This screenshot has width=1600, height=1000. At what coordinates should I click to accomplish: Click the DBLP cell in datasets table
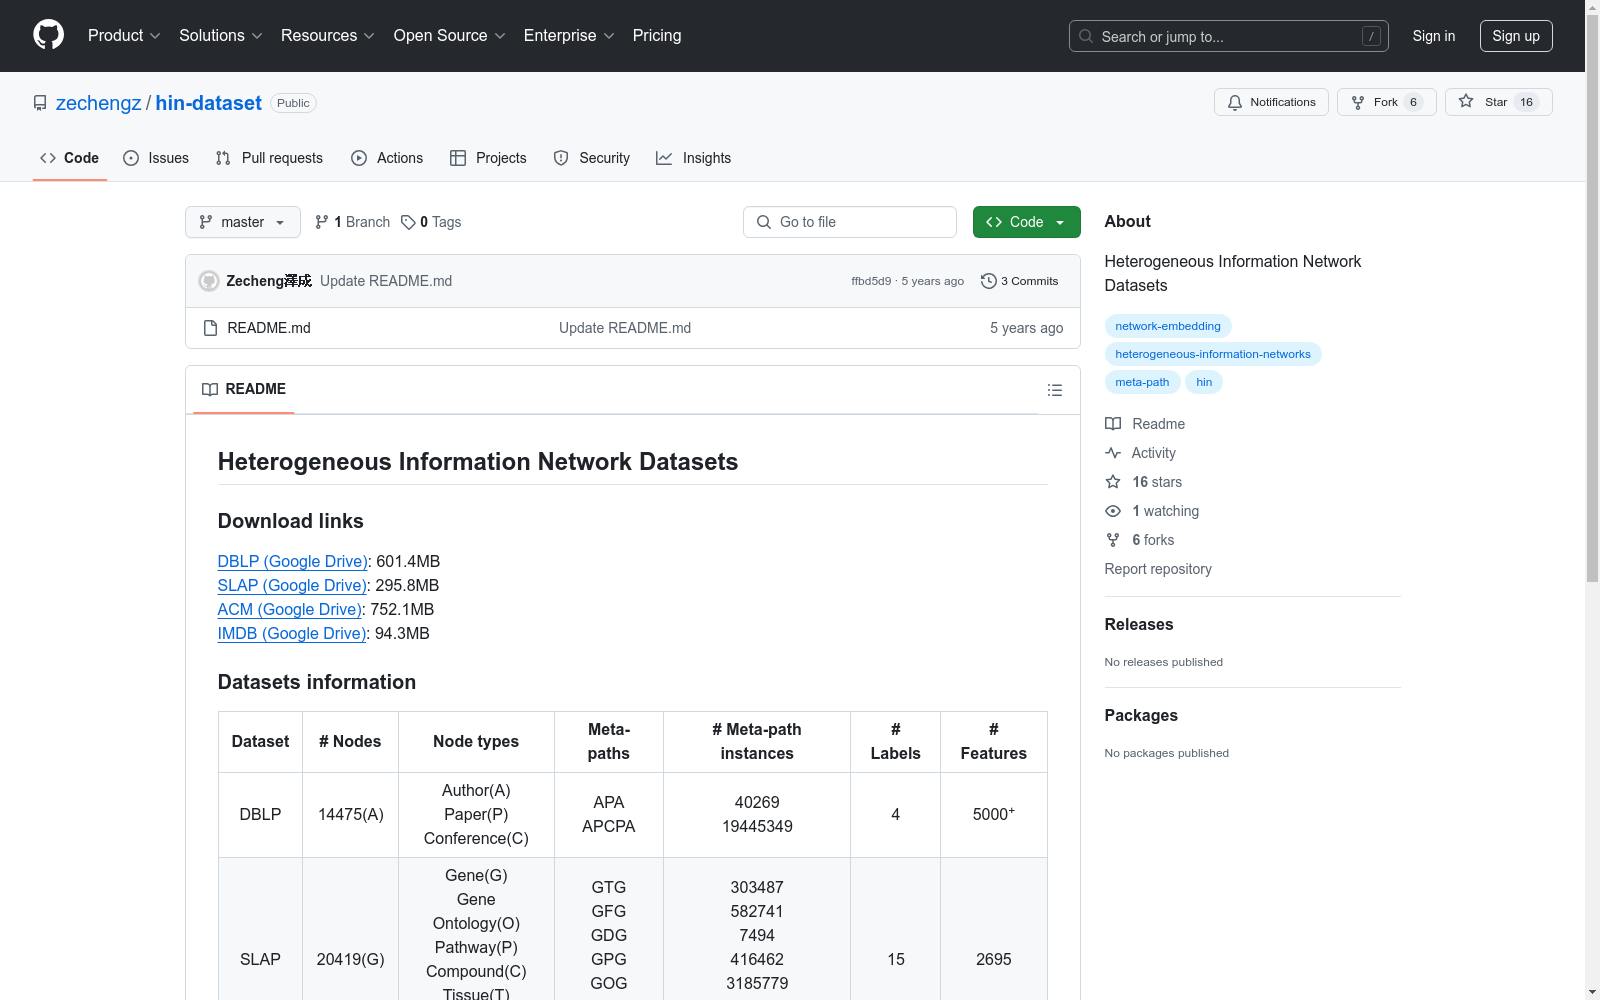click(x=260, y=814)
